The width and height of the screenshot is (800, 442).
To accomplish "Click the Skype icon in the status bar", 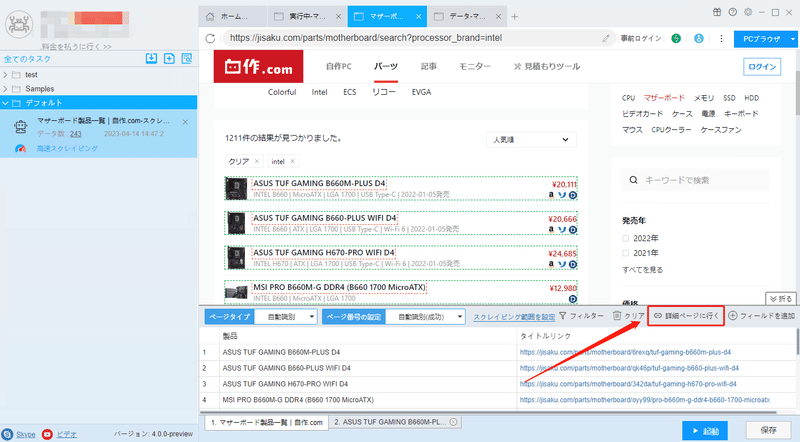I will click(7, 434).
